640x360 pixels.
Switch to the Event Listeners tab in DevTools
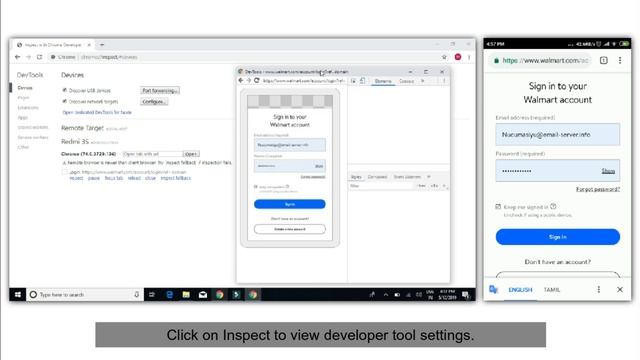click(407, 177)
